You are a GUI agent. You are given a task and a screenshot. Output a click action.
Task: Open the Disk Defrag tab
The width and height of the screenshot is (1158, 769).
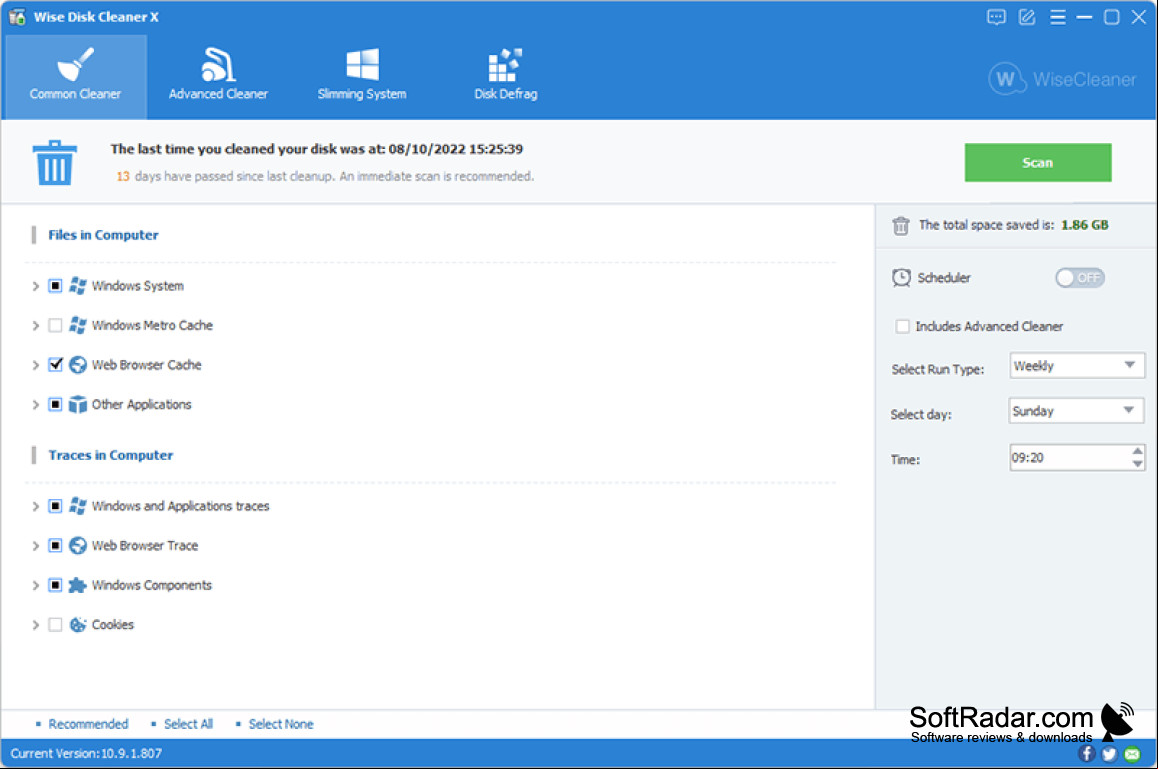click(x=506, y=76)
